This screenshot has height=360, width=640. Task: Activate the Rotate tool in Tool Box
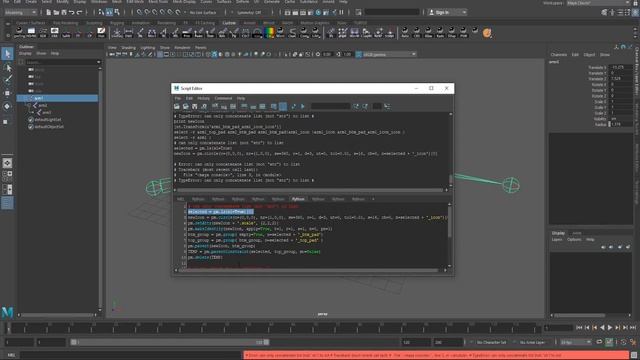coord(7,107)
